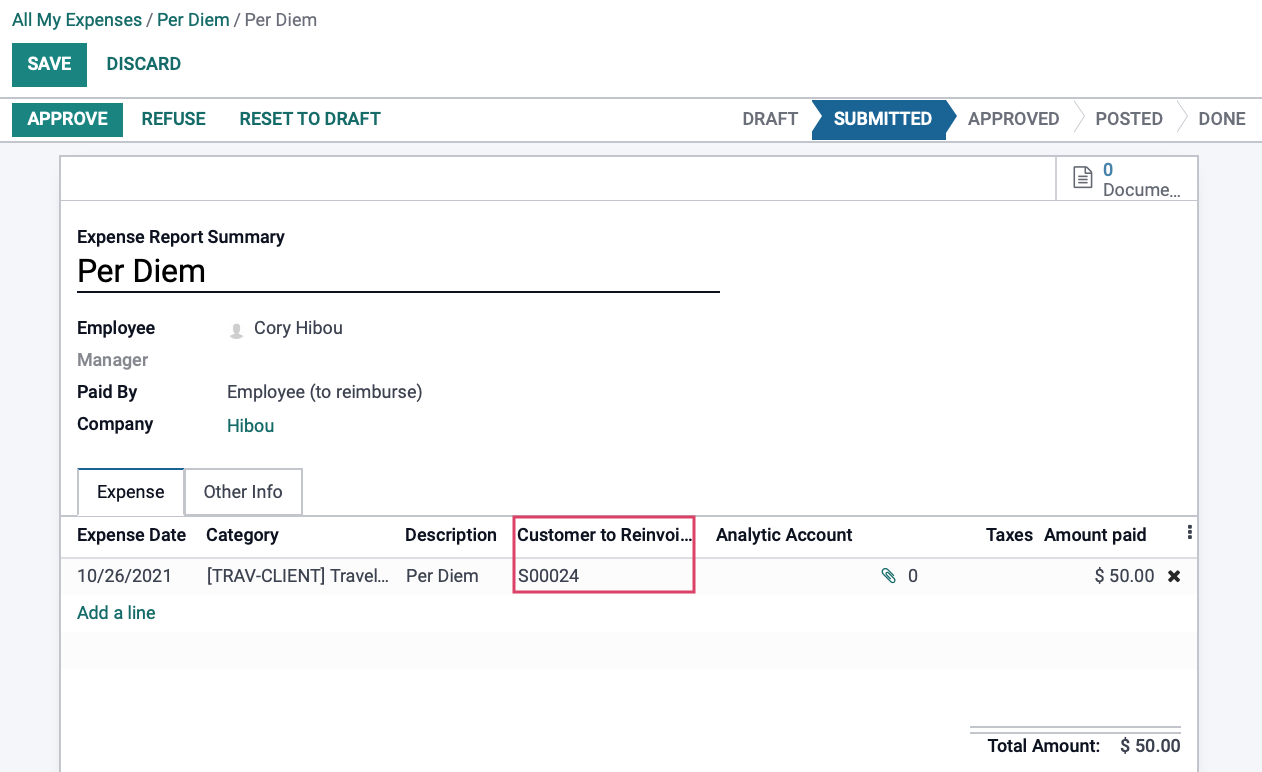Click the Total Amount $ 50.00 value
The height and width of the screenshot is (772, 1262).
click(x=1150, y=746)
